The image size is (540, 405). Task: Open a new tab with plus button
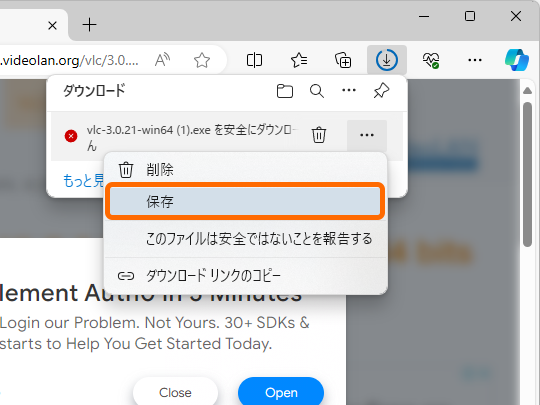(x=89, y=25)
